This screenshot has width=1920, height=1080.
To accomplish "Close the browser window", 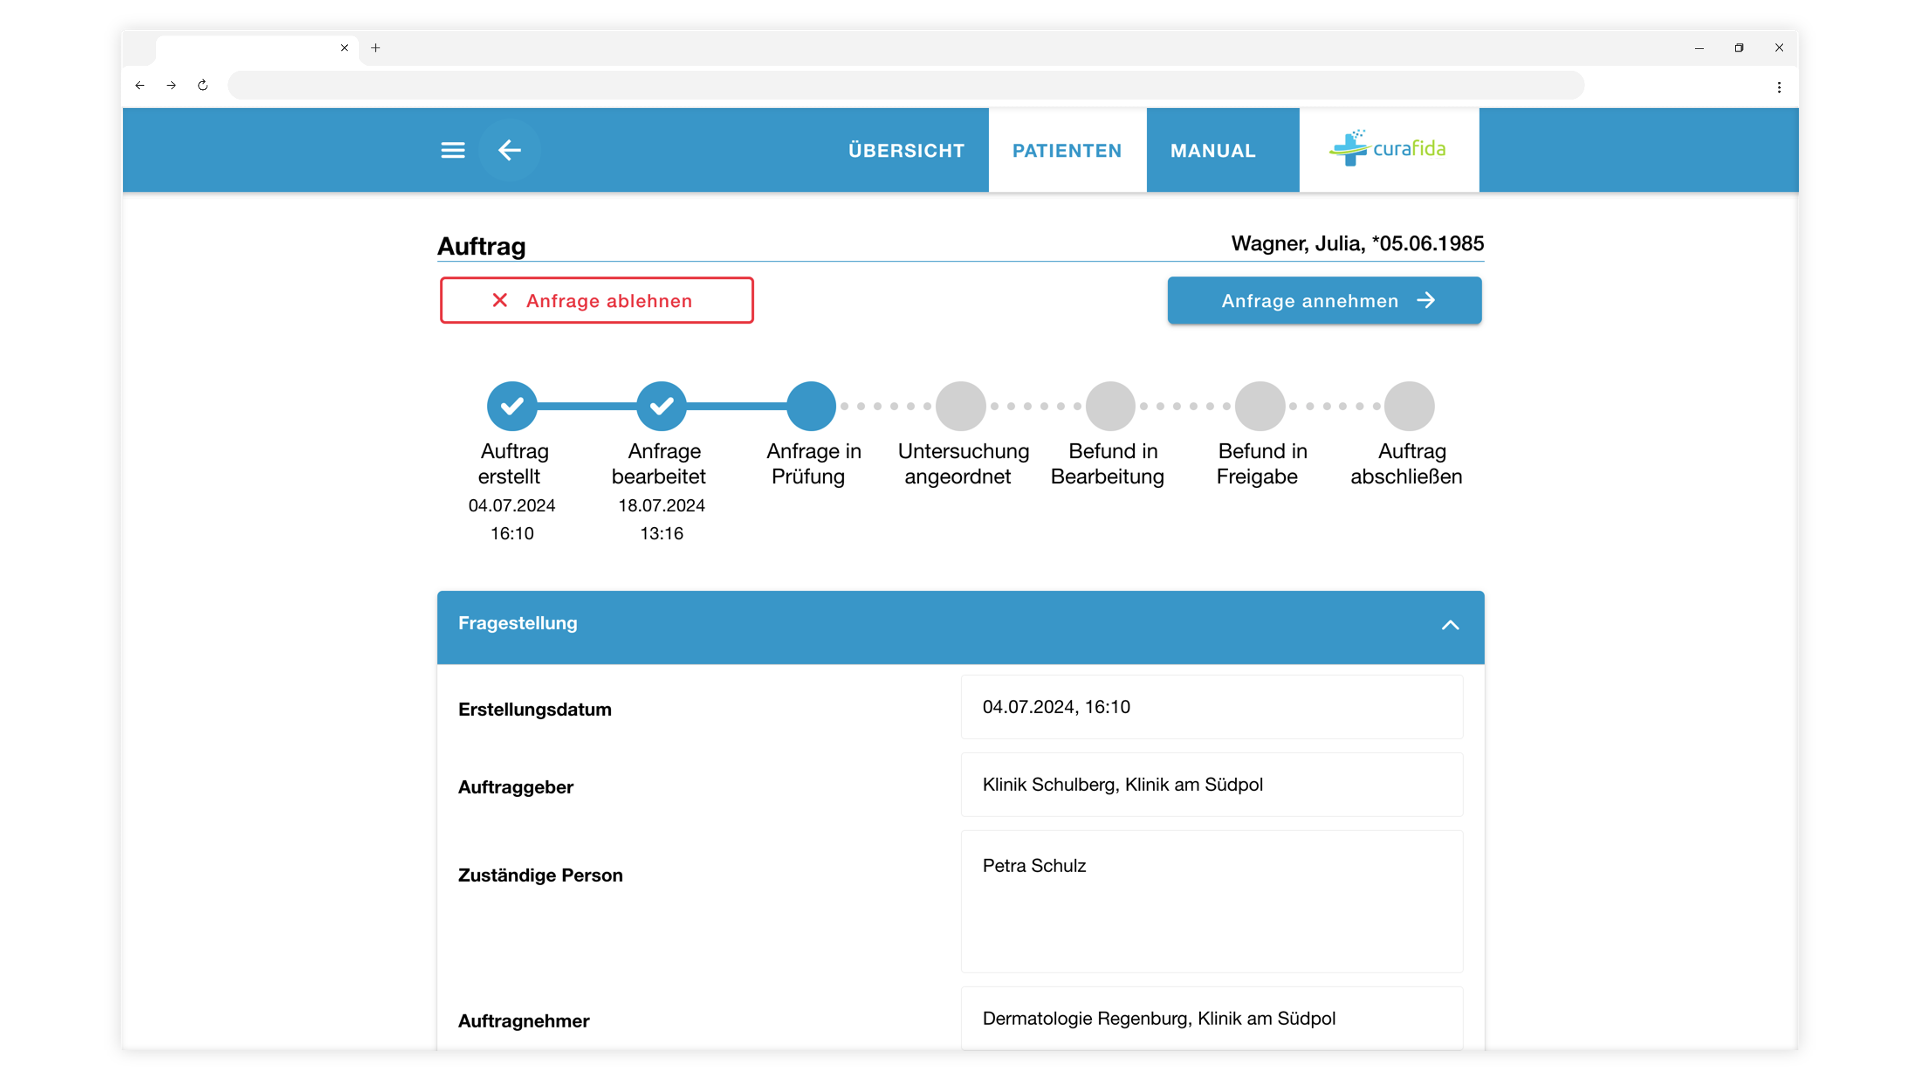I will pos(1779,48).
